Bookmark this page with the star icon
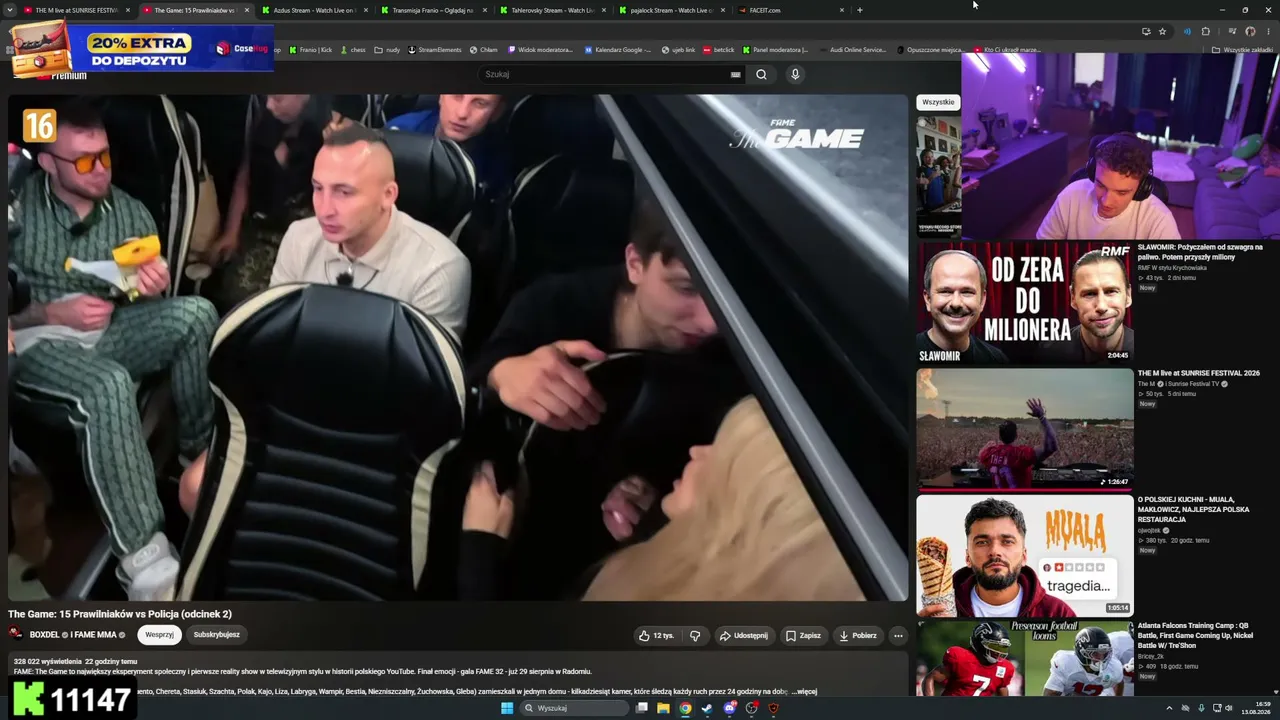The height and width of the screenshot is (720, 1280). click(x=1162, y=31)
